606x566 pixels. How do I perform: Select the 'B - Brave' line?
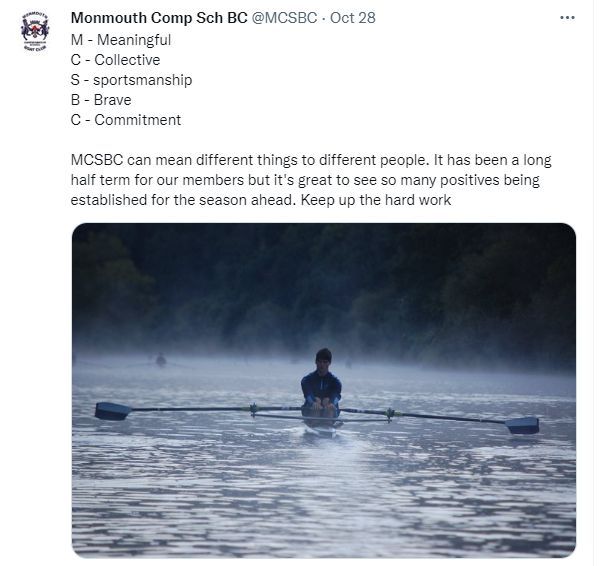(x=101, y=100)
